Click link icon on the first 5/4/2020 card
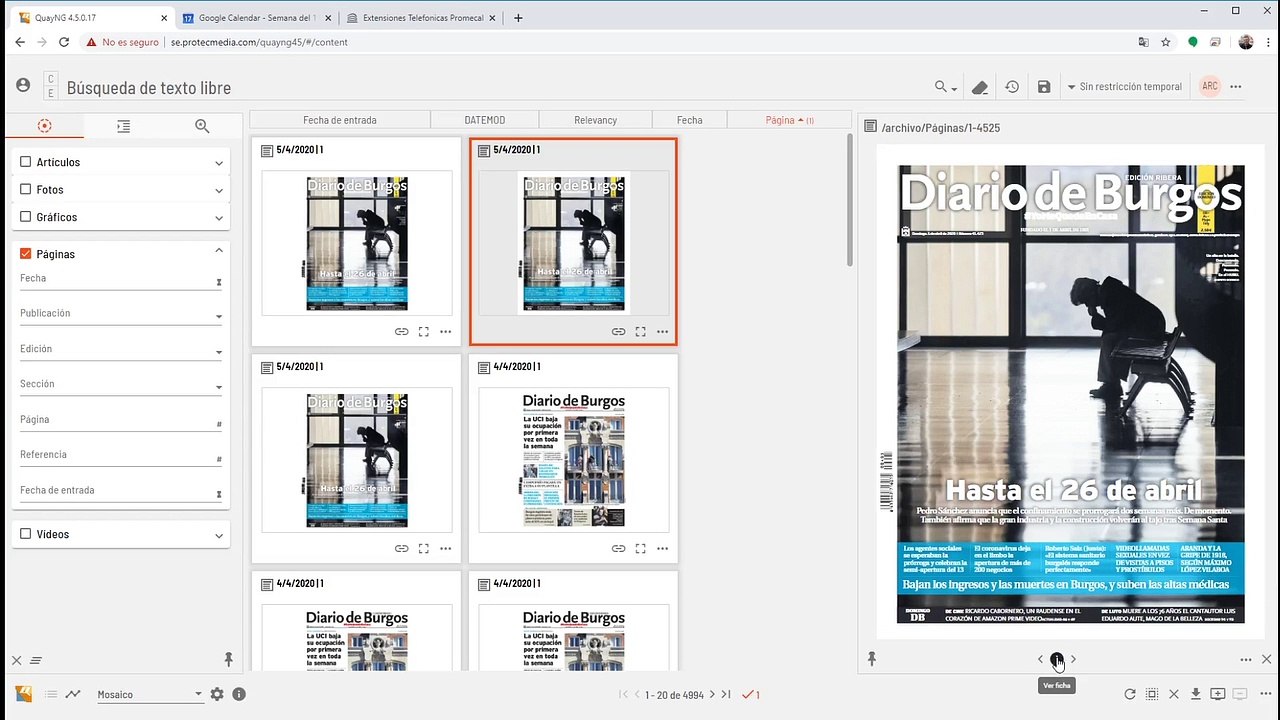The width and height of the screenshot is (1280, 720). tap(401, 332)
